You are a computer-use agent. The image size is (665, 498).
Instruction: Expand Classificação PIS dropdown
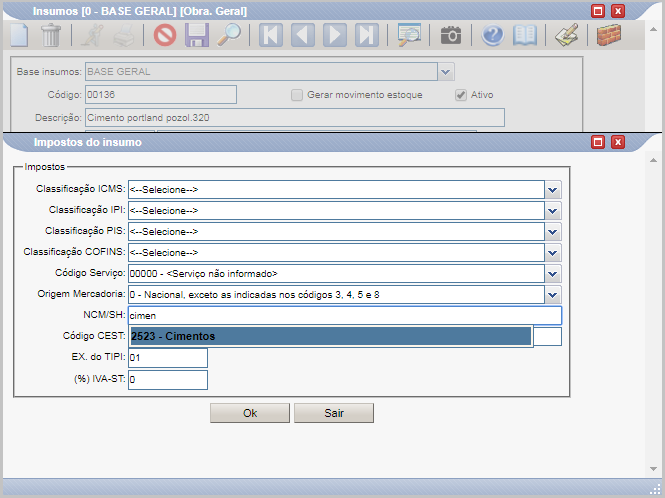(553, 232)
